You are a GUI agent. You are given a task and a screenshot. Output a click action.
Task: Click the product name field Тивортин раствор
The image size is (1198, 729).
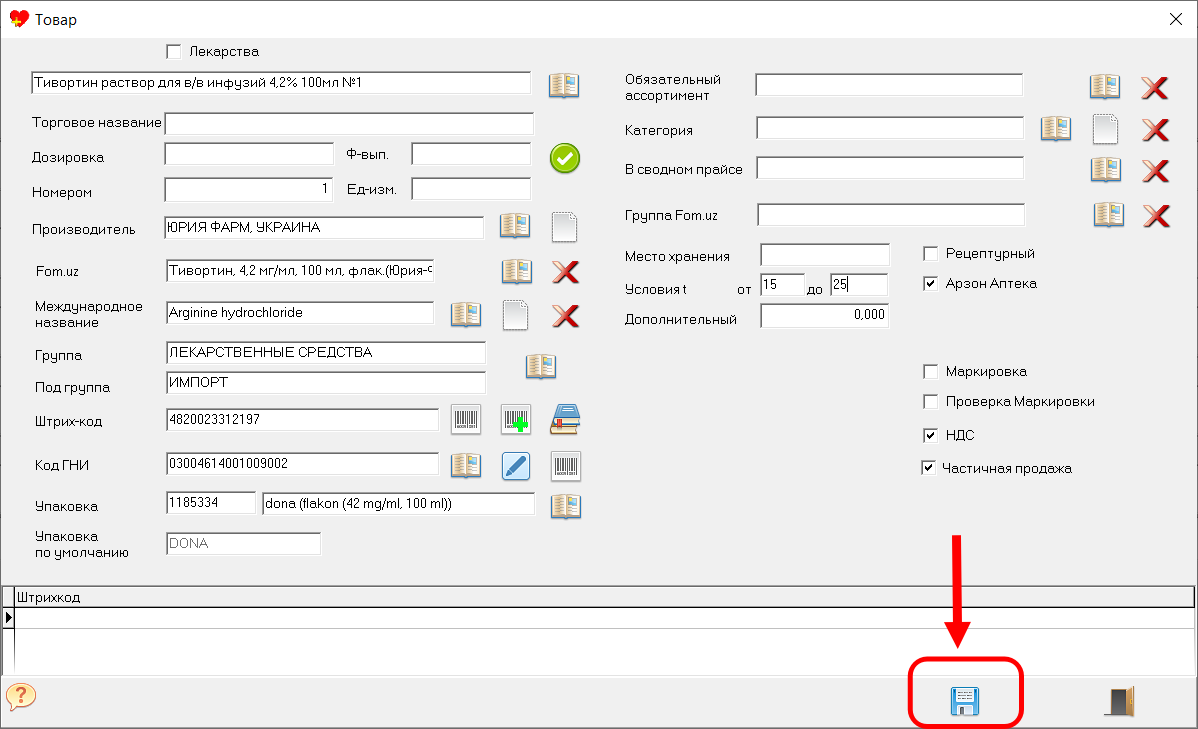coord(281,83)
